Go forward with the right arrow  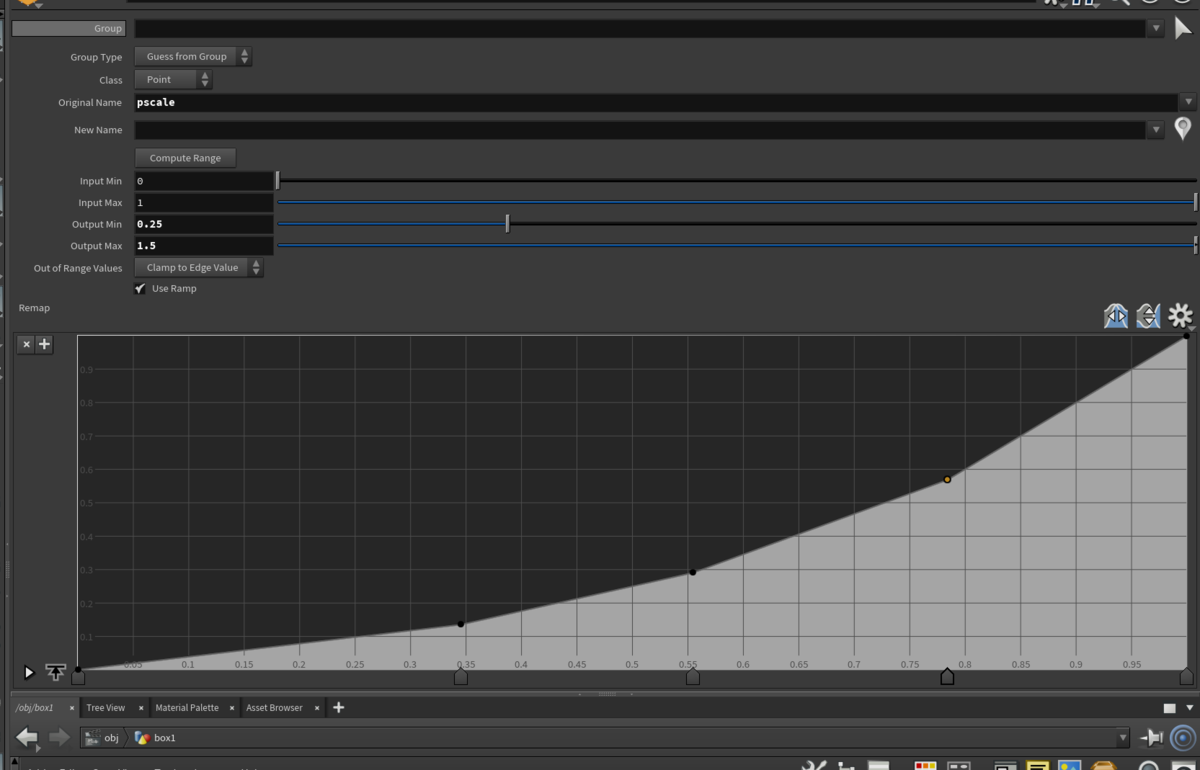(59, 738)
